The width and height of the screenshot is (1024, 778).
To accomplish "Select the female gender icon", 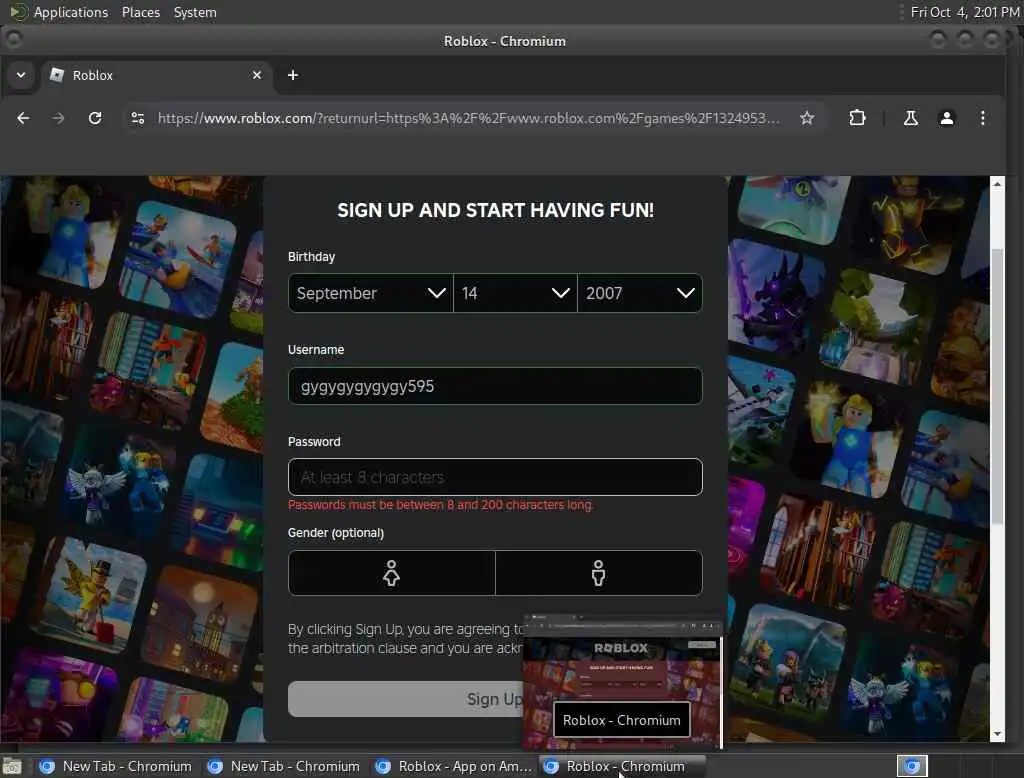I will (391, 573).
